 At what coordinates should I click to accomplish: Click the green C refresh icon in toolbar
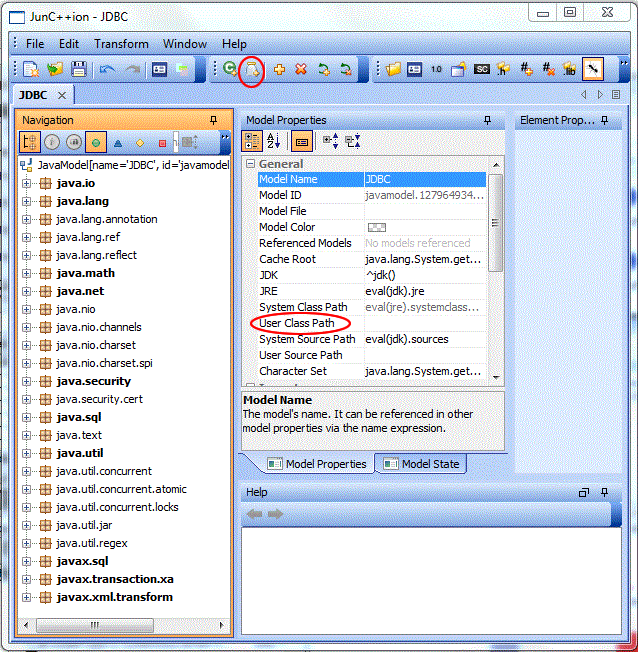(230, 68)
